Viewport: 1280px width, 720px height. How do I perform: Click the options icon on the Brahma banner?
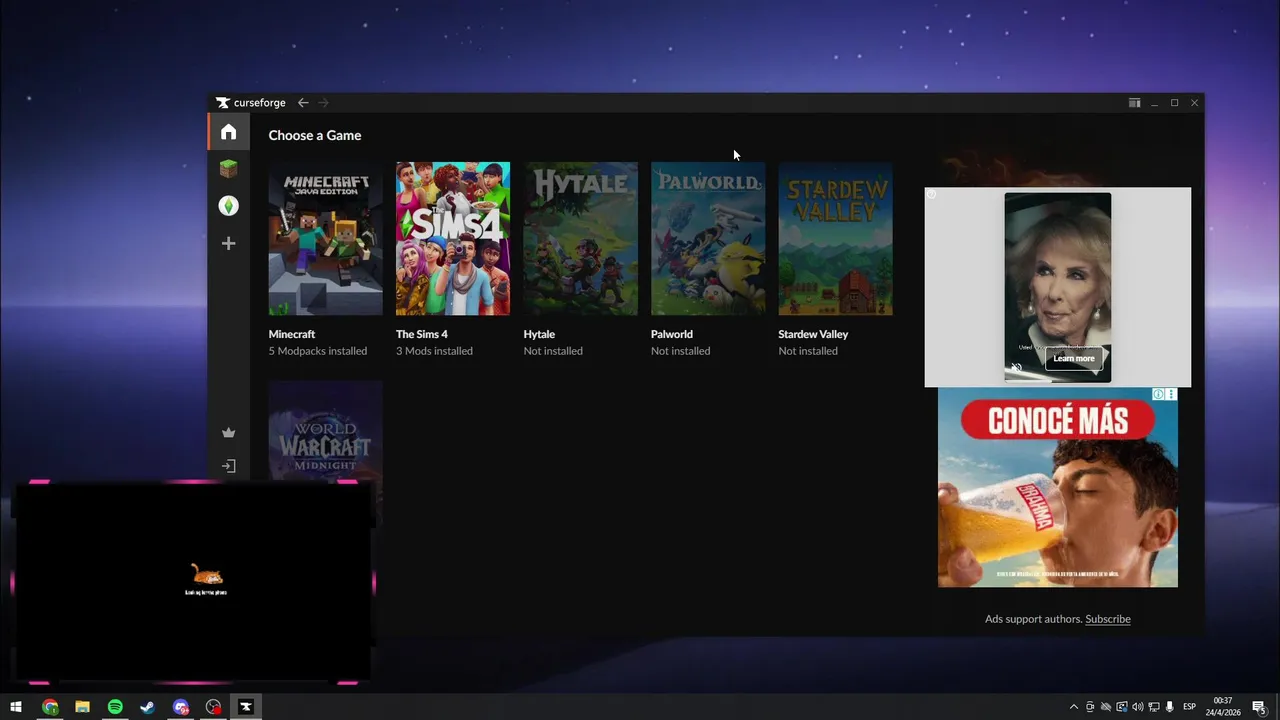1171,394
